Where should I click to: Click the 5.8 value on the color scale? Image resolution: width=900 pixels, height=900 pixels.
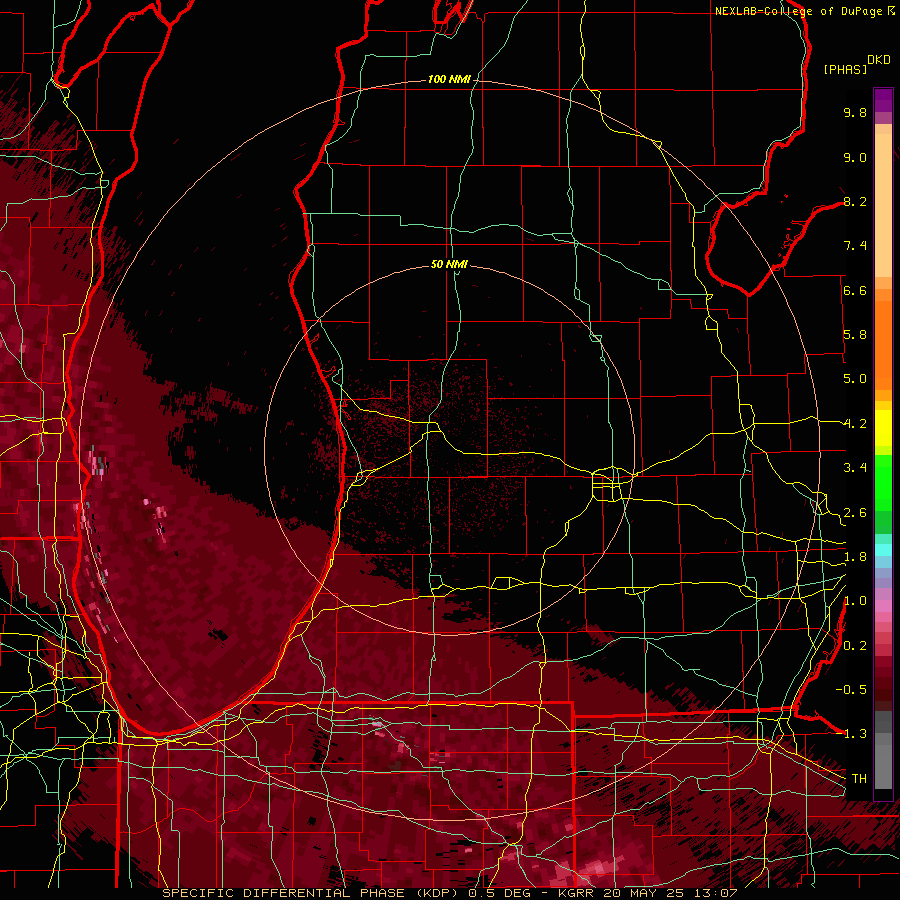click(855, 335)
